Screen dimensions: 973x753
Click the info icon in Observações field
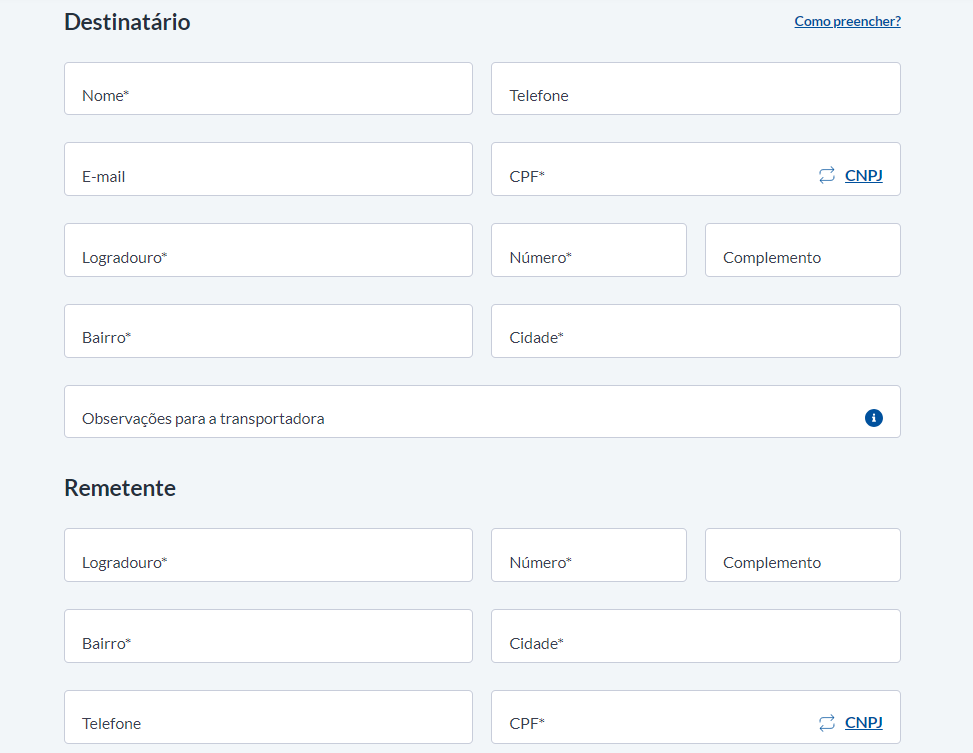pyautogui.click(x=873, y=418)
